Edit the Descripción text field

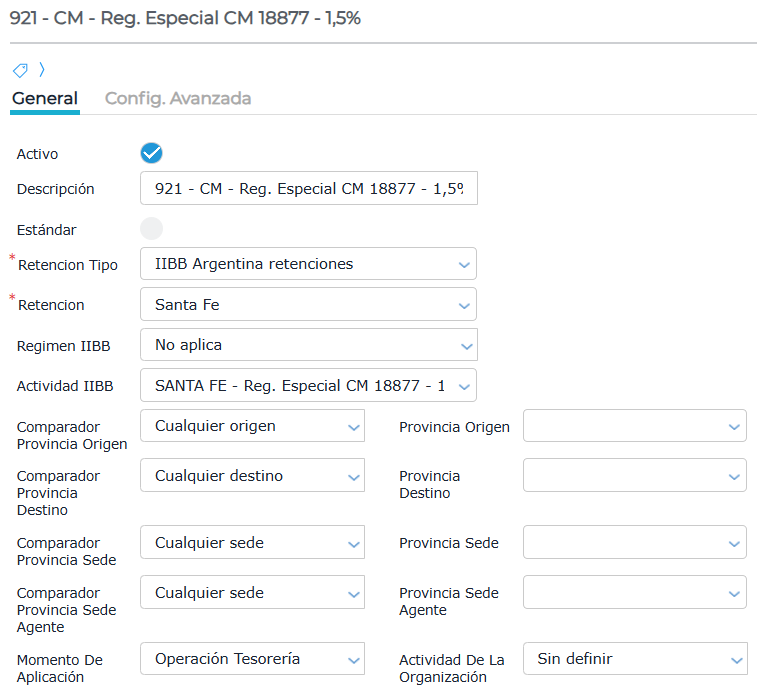308,188
